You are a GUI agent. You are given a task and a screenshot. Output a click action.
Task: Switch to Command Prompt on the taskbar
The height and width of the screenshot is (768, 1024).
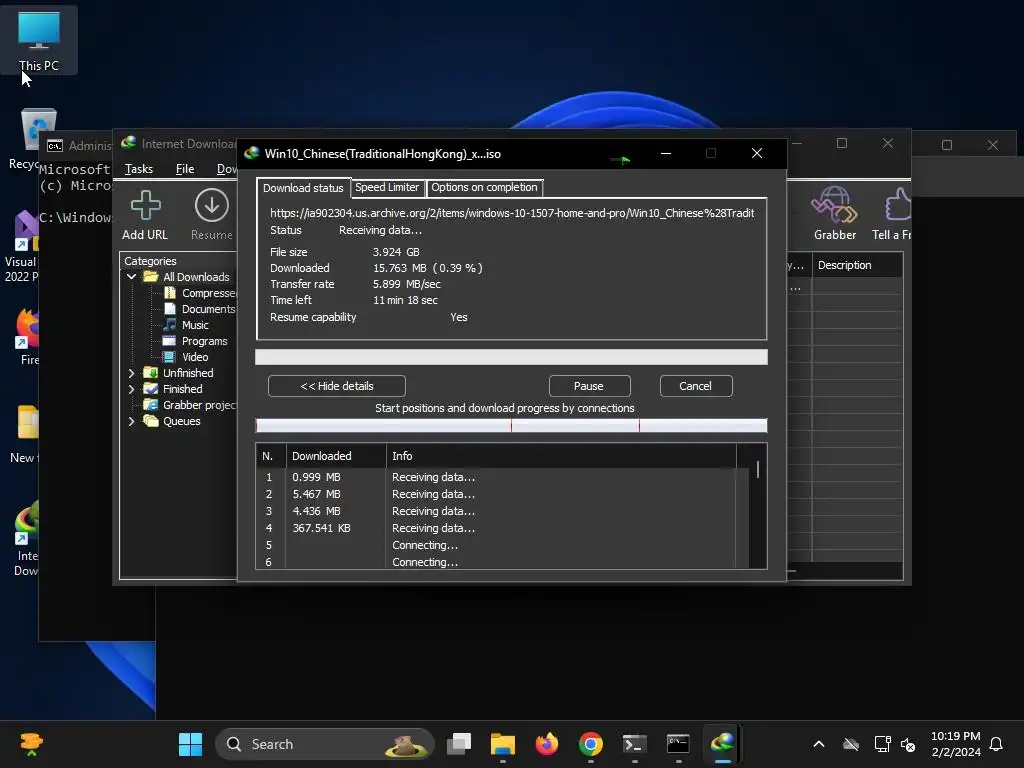click(678, 744)
